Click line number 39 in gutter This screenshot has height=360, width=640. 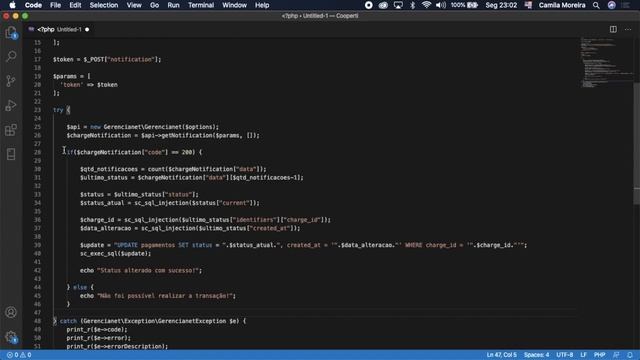pos(38,245)
